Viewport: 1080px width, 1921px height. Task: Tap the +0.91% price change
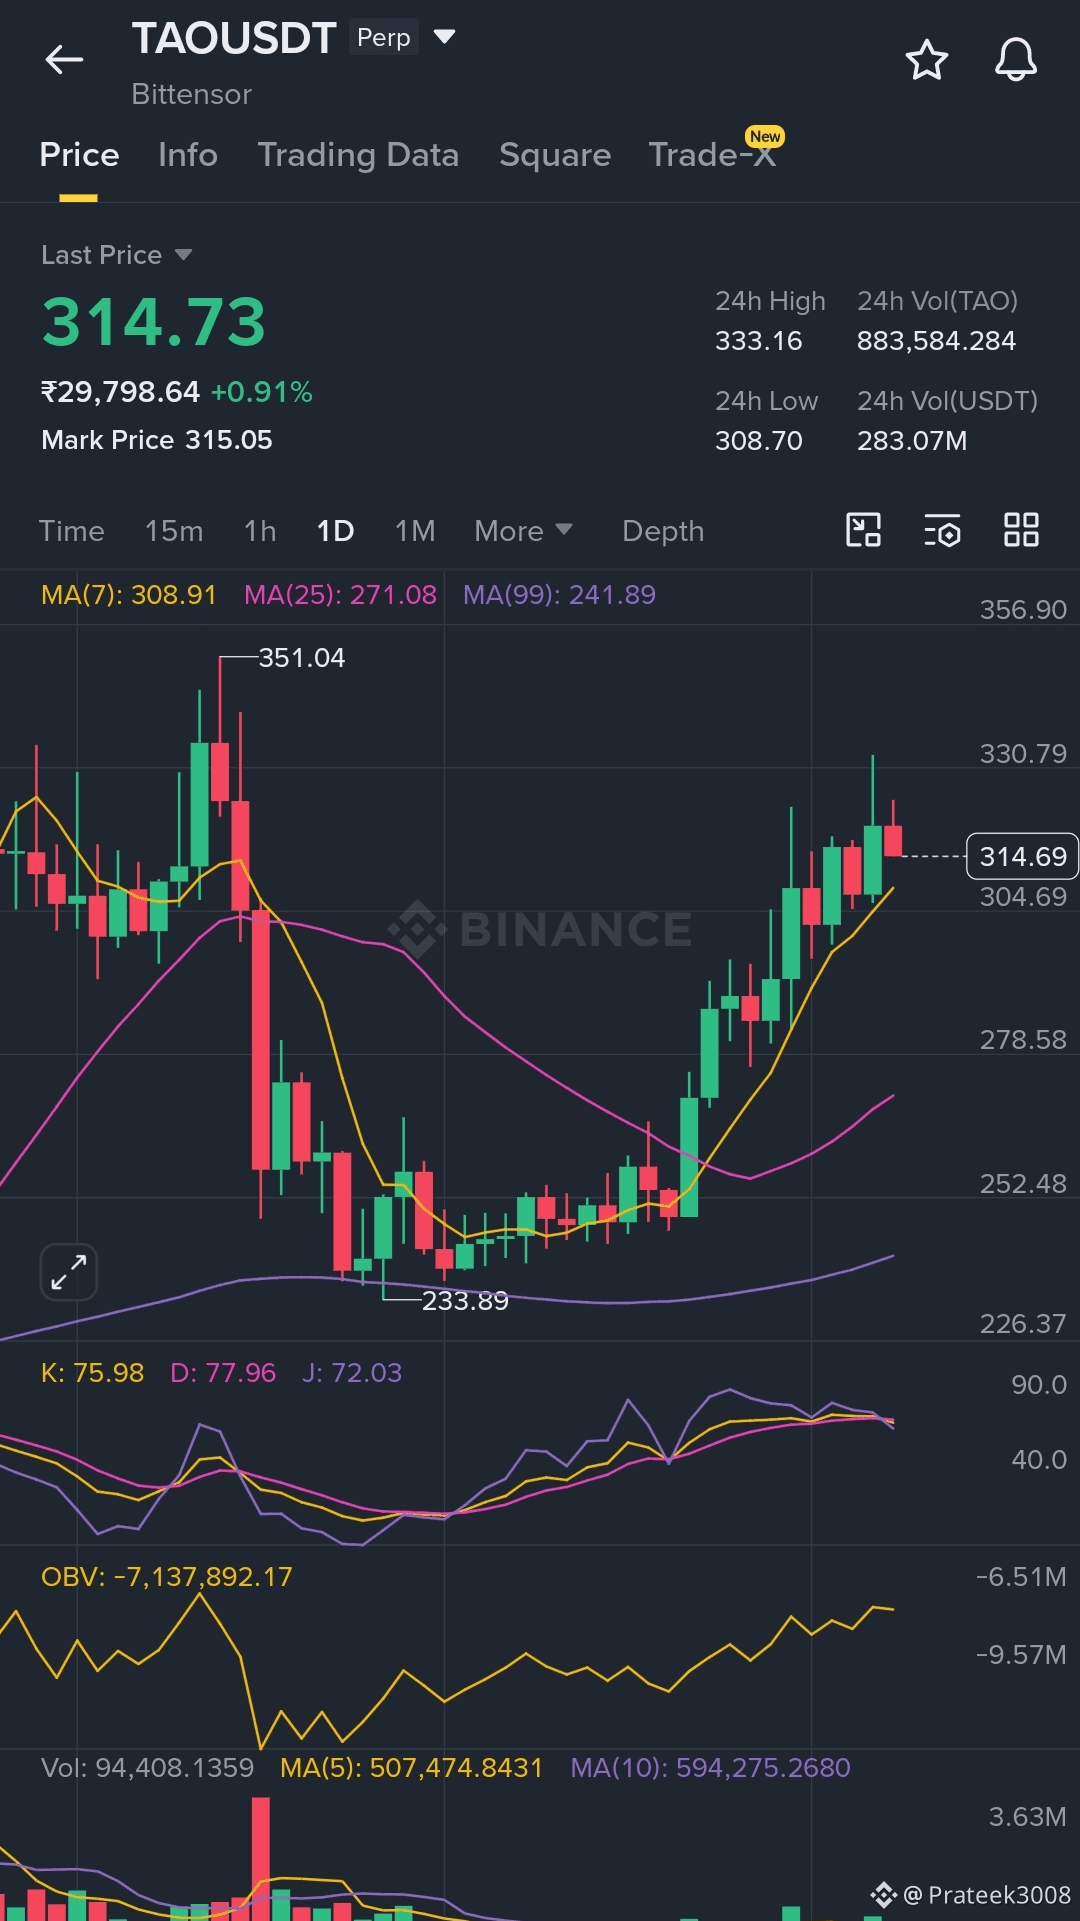pos(262,392)
